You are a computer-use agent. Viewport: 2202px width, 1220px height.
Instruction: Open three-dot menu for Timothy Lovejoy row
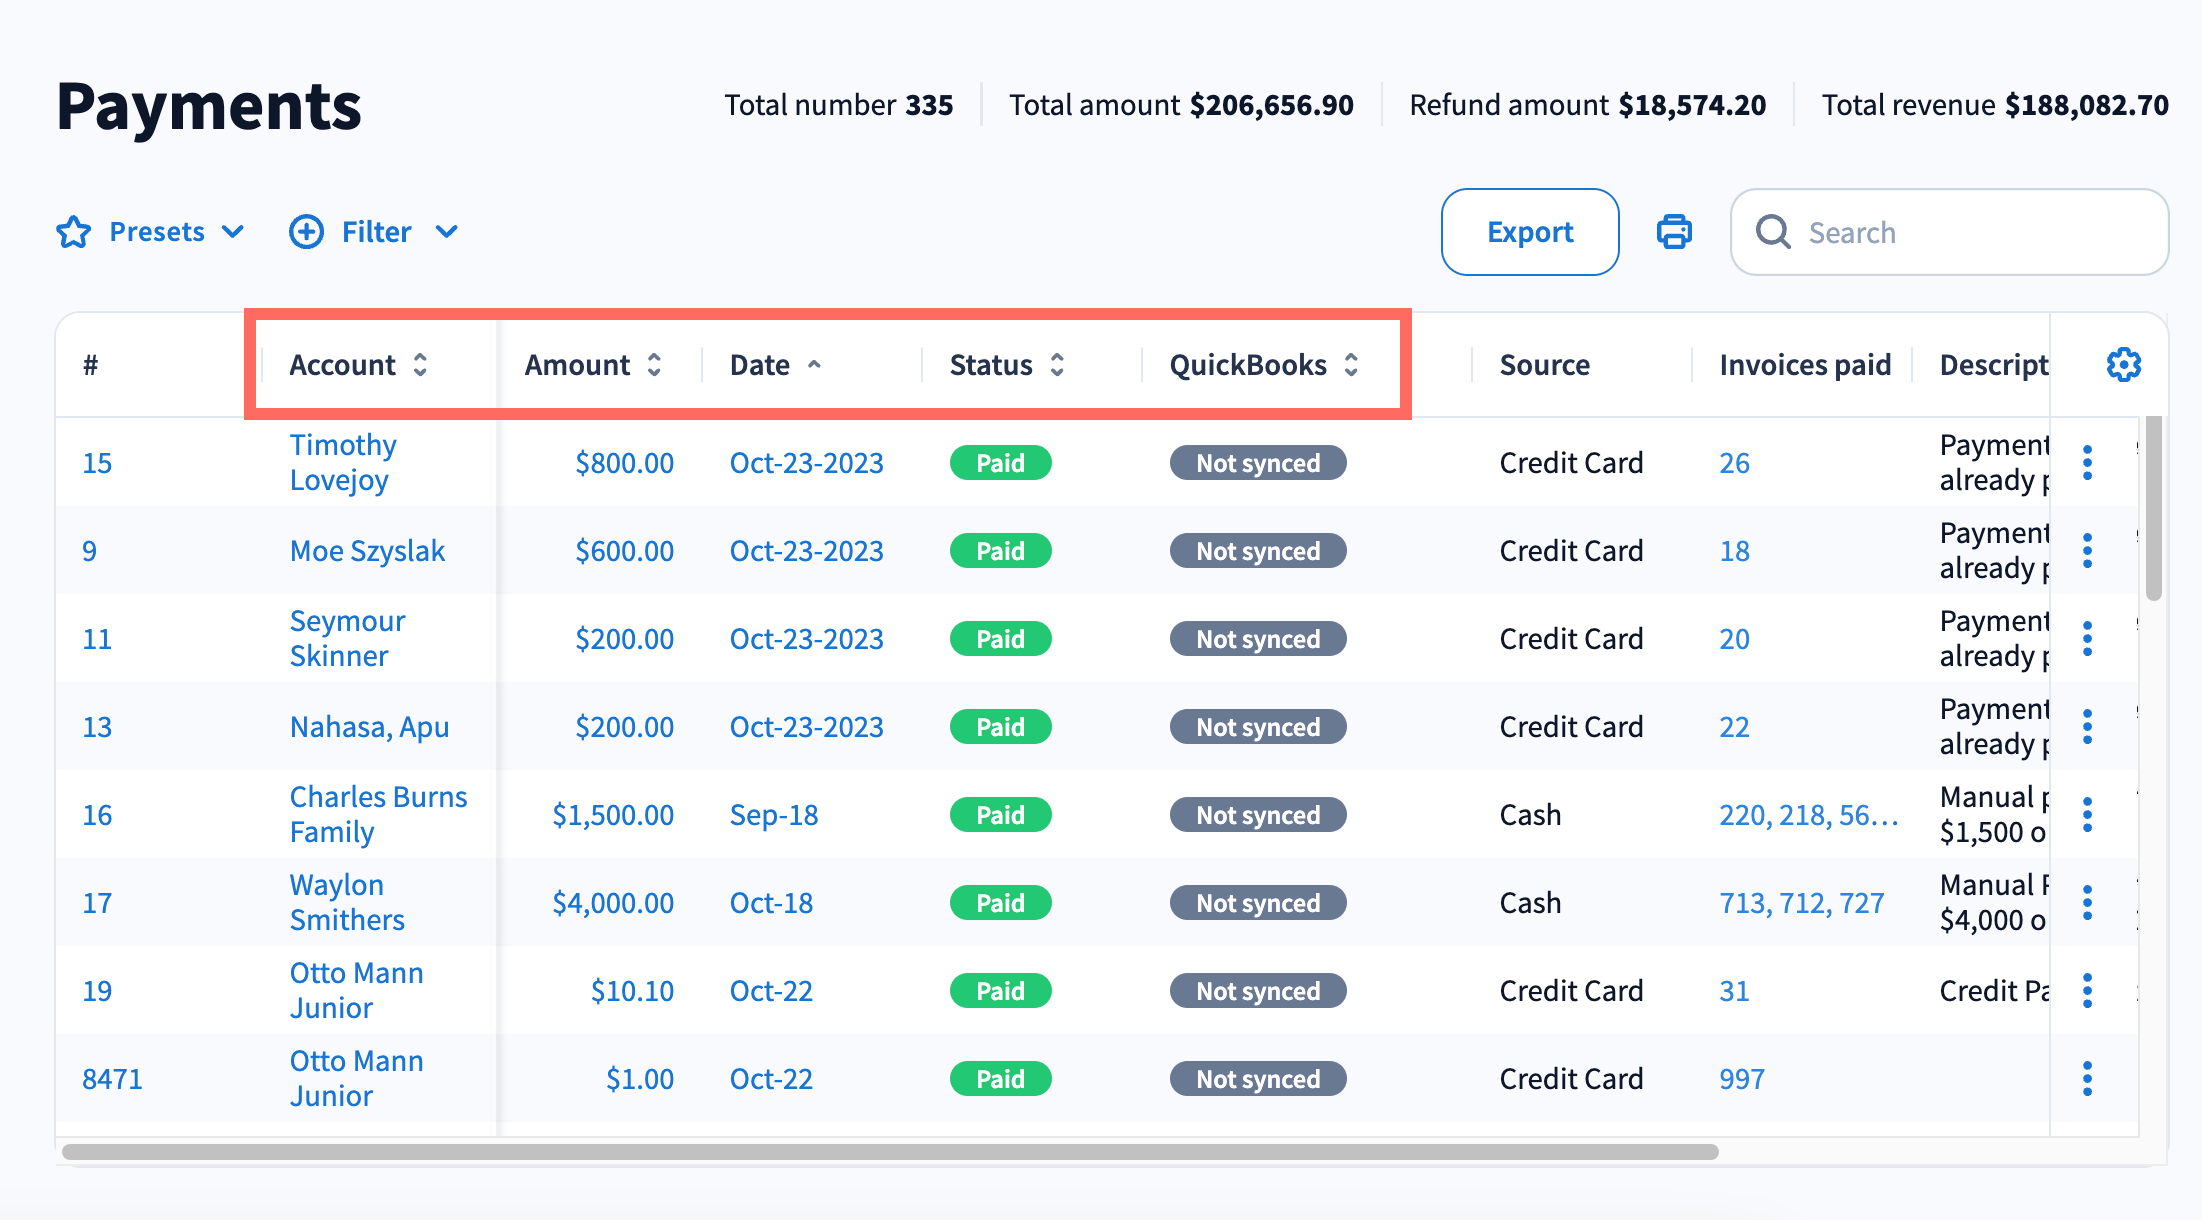2087,463
